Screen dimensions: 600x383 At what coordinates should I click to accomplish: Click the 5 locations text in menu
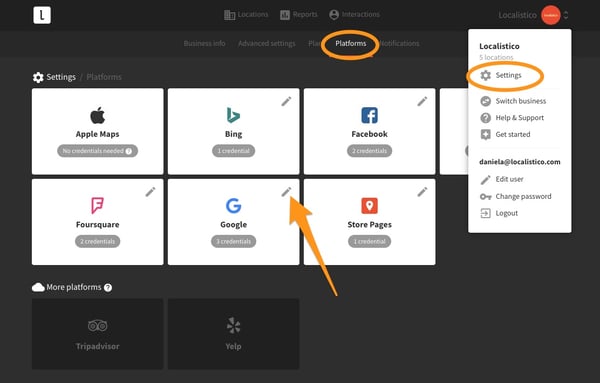tap(496, 57)
